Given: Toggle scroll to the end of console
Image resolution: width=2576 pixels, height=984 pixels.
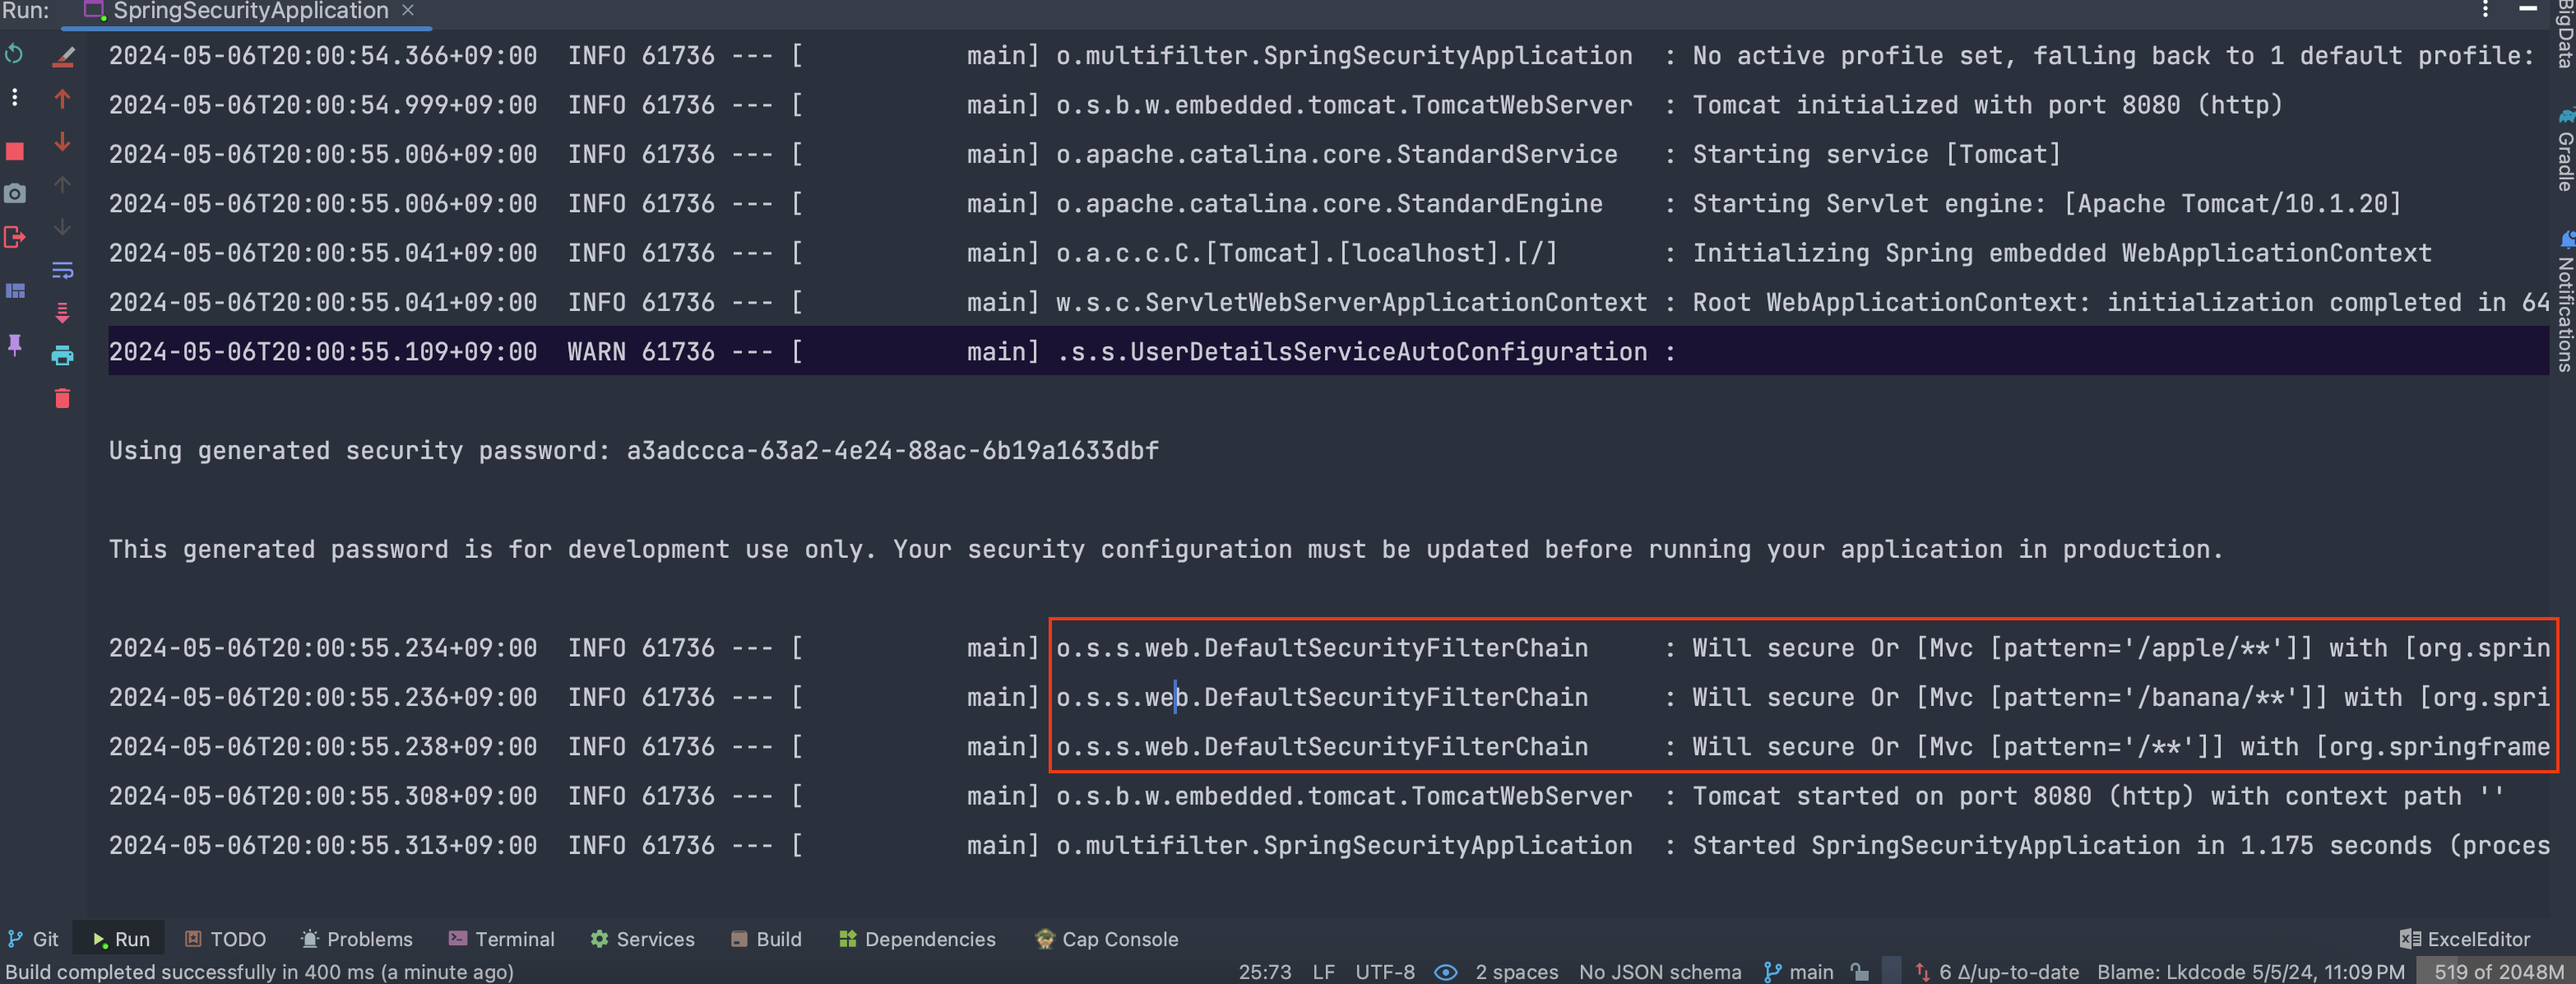Looking at the screenshot, I should [62, 313].
